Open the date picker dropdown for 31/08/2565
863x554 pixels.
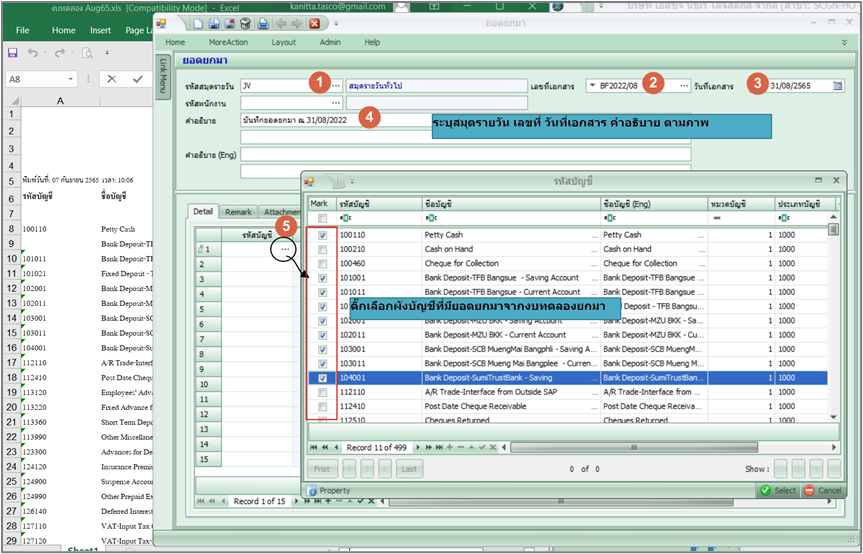point(837,86)
